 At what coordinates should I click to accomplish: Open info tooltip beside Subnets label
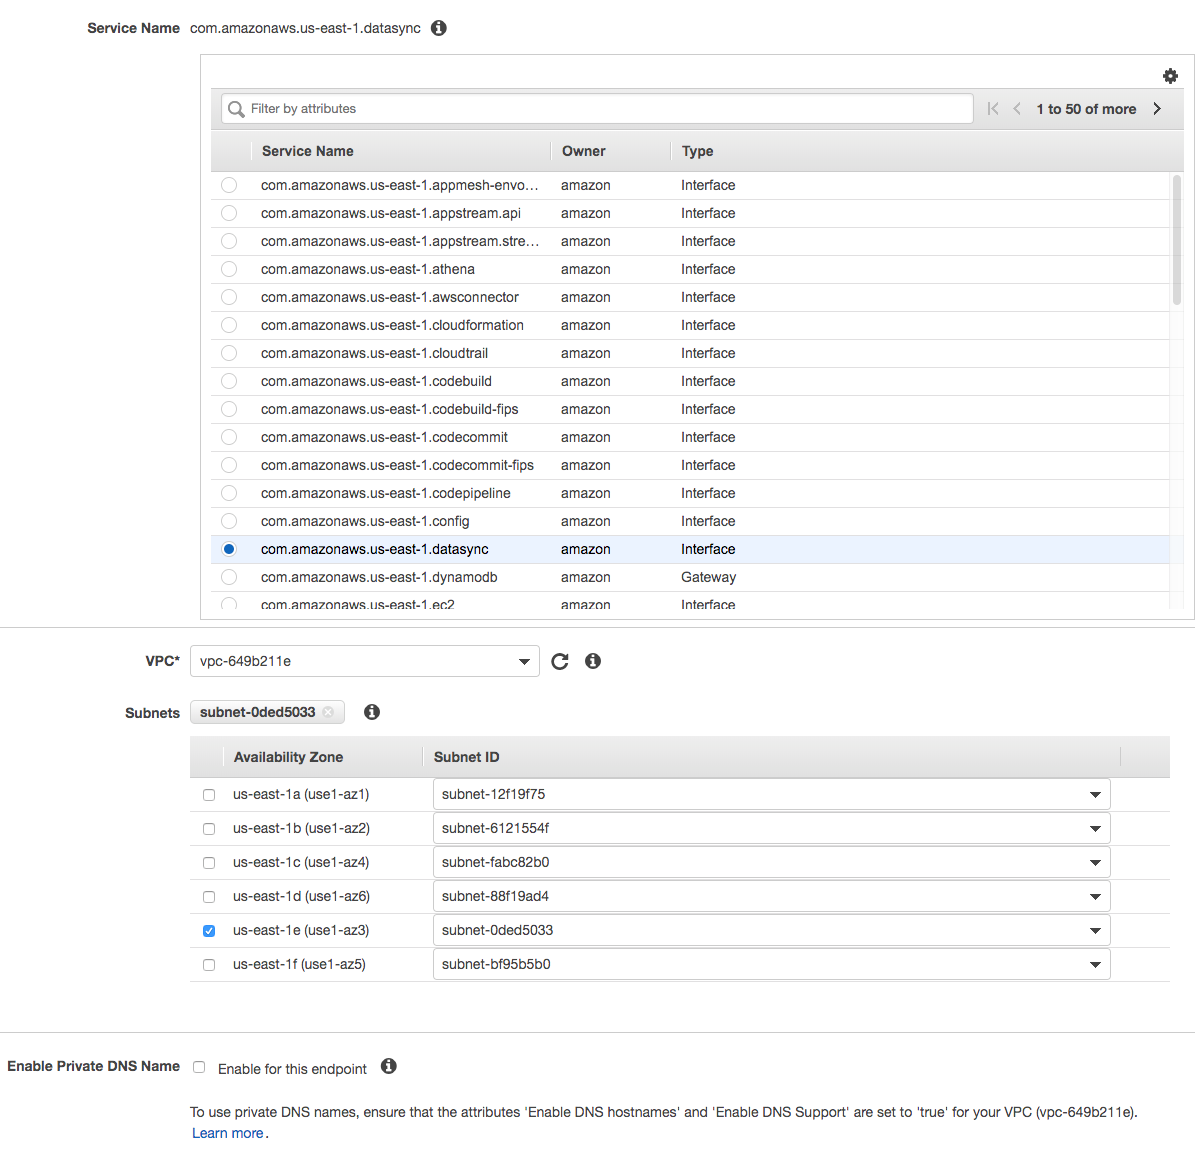371,711
